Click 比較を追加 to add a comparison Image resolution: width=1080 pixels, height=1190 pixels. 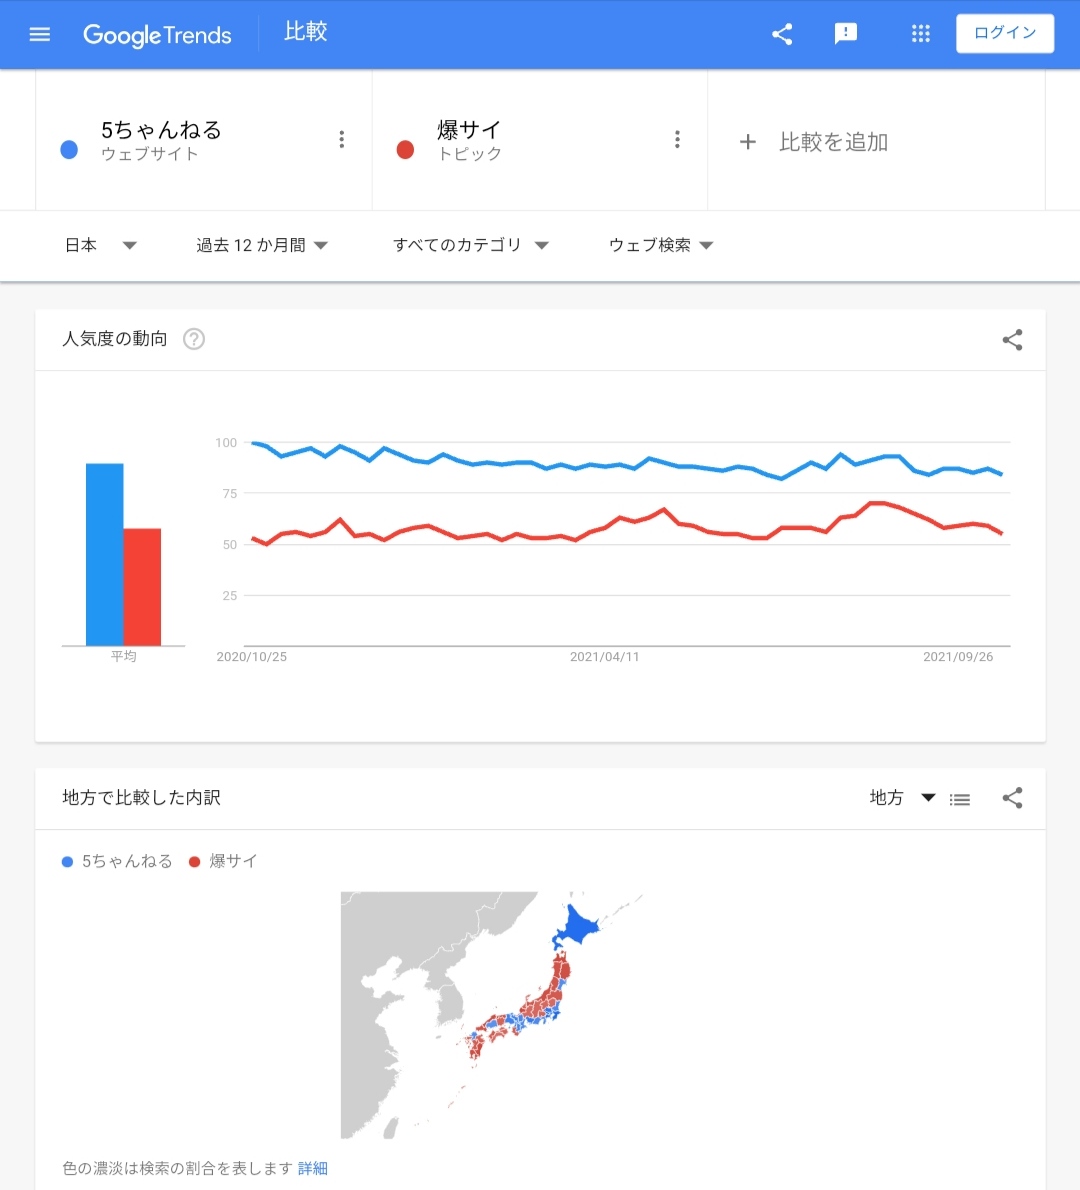point(814,142)
